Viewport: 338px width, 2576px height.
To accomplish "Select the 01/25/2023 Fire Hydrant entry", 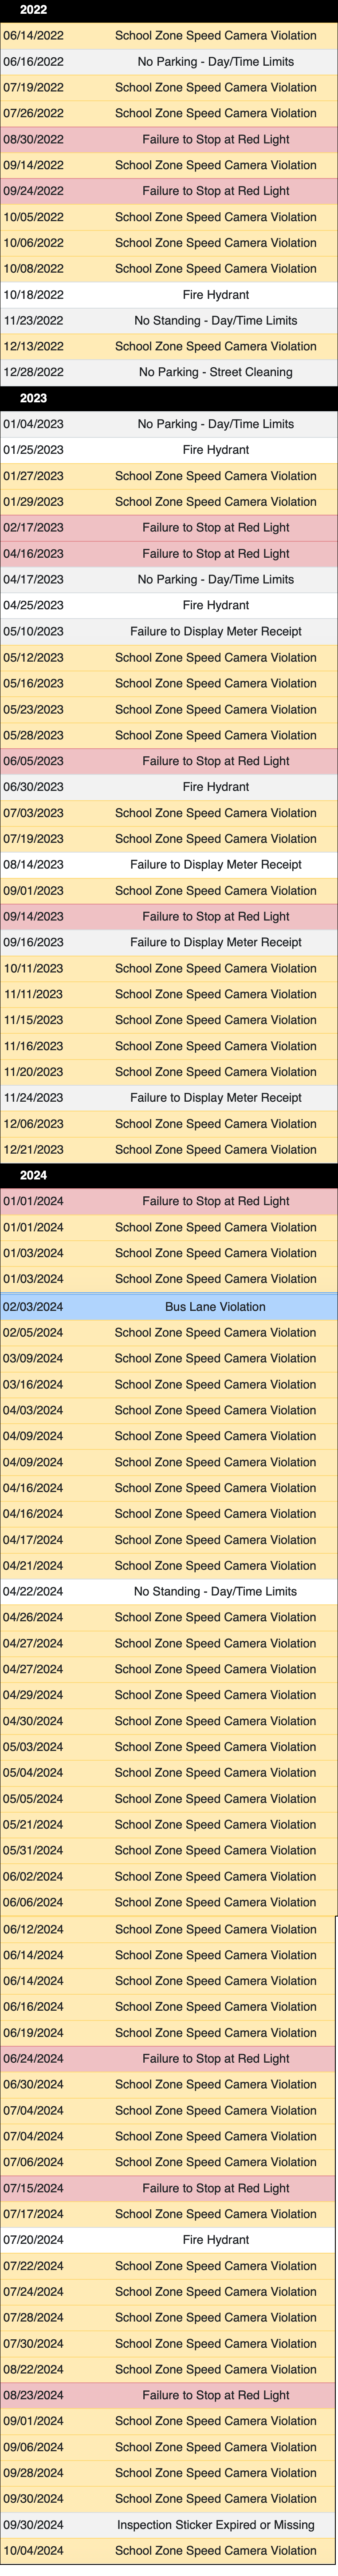I will (168, 450).
